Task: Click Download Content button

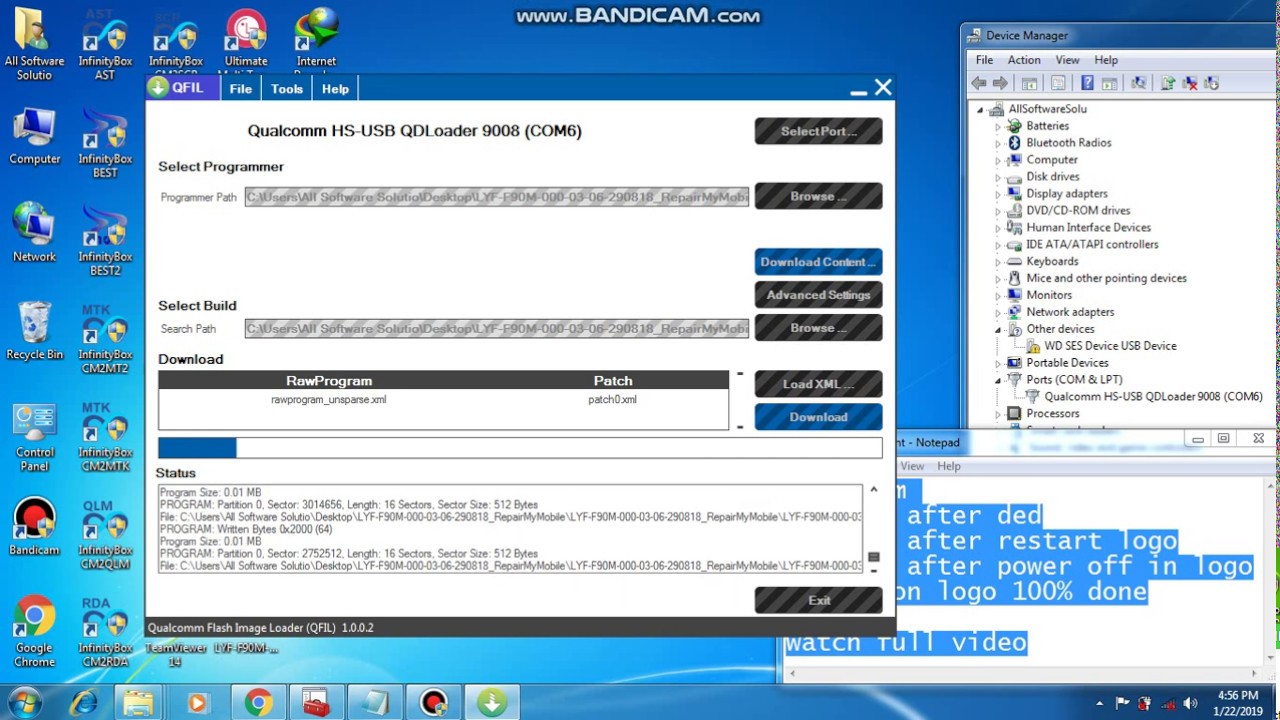Action: click(818, 262)
